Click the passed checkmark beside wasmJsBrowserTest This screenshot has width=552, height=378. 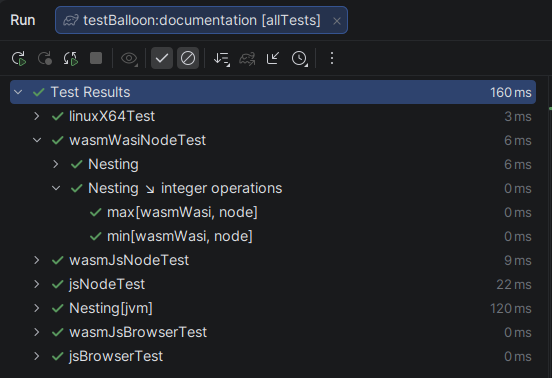[x=57, y=332]
